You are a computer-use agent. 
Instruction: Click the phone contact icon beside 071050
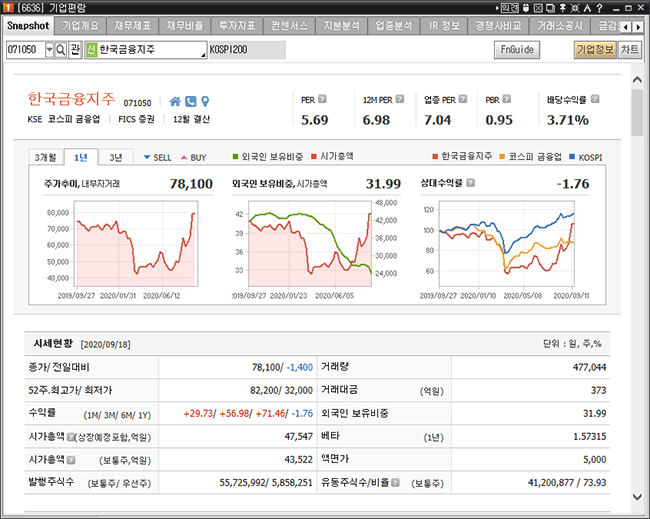point(190,102)
